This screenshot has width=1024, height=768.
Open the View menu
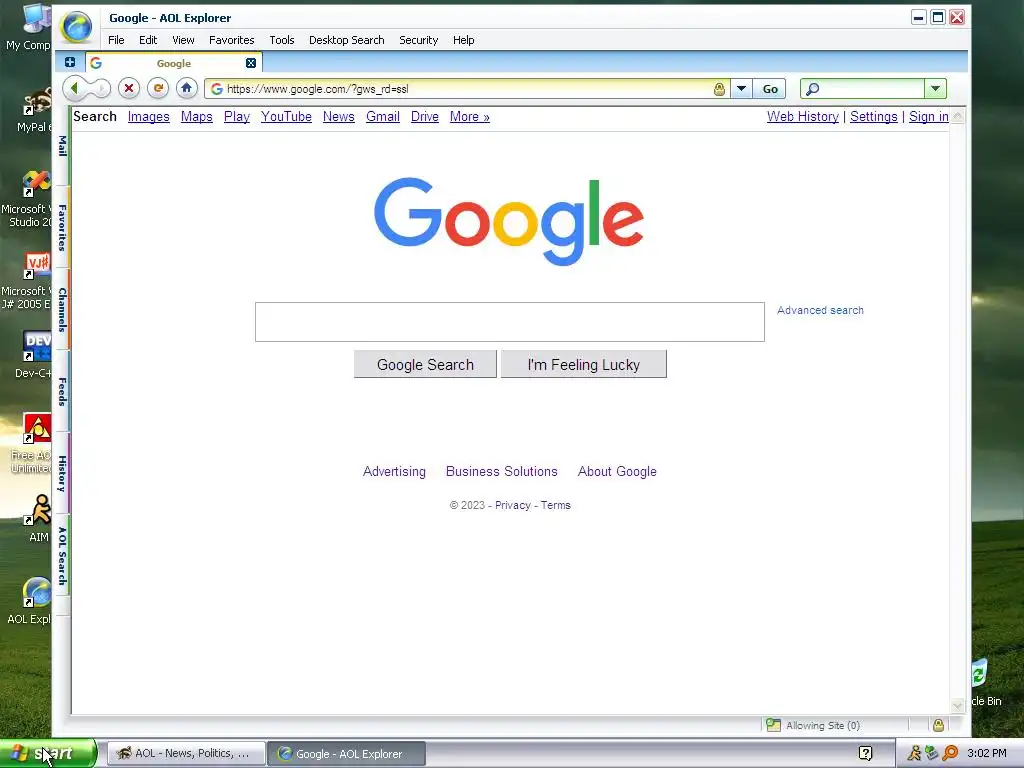click(x=183, y=40)
